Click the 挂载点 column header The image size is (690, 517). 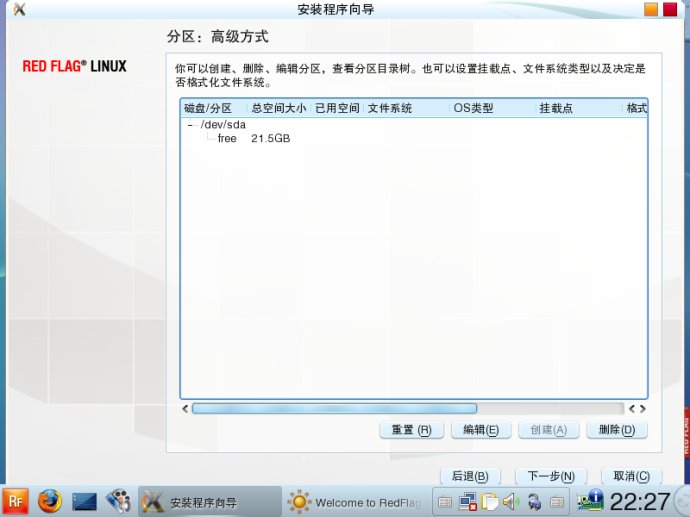click(x=556, y=108)
